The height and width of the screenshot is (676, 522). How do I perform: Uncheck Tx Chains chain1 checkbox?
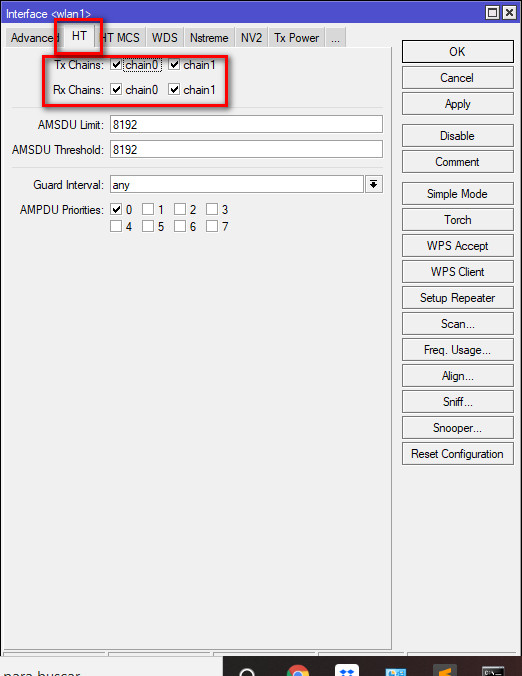point(174,65)
